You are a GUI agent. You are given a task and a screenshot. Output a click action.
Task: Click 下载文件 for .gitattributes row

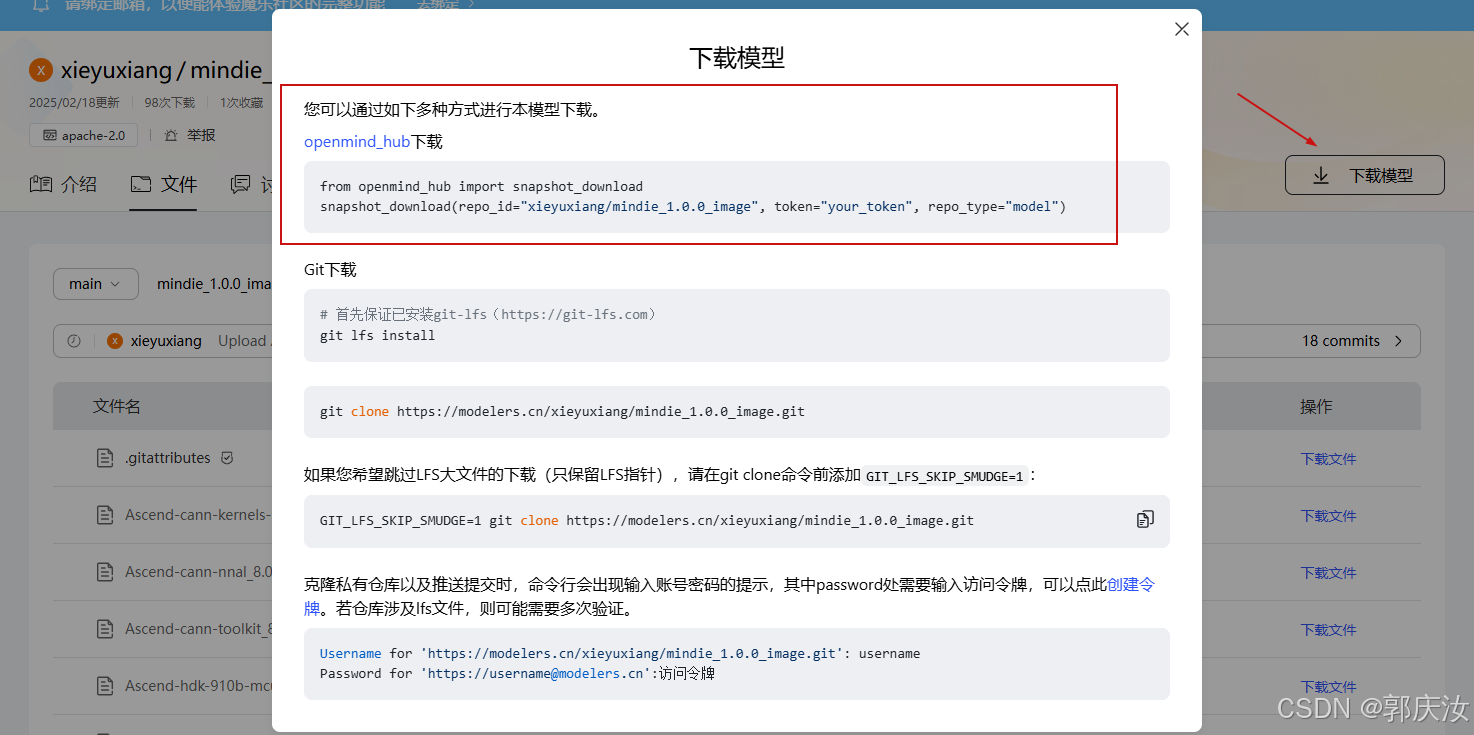[1328, 459]
